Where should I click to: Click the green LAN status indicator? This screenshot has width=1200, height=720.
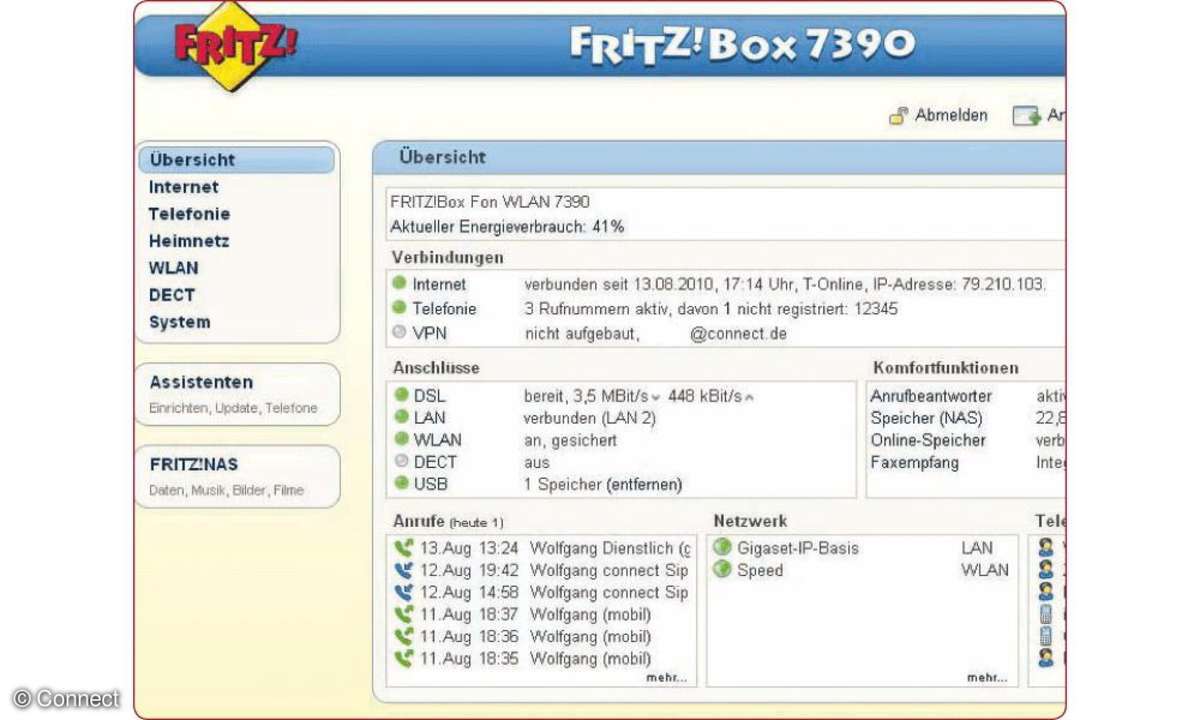pyautogui.click(x=400, y=418)
